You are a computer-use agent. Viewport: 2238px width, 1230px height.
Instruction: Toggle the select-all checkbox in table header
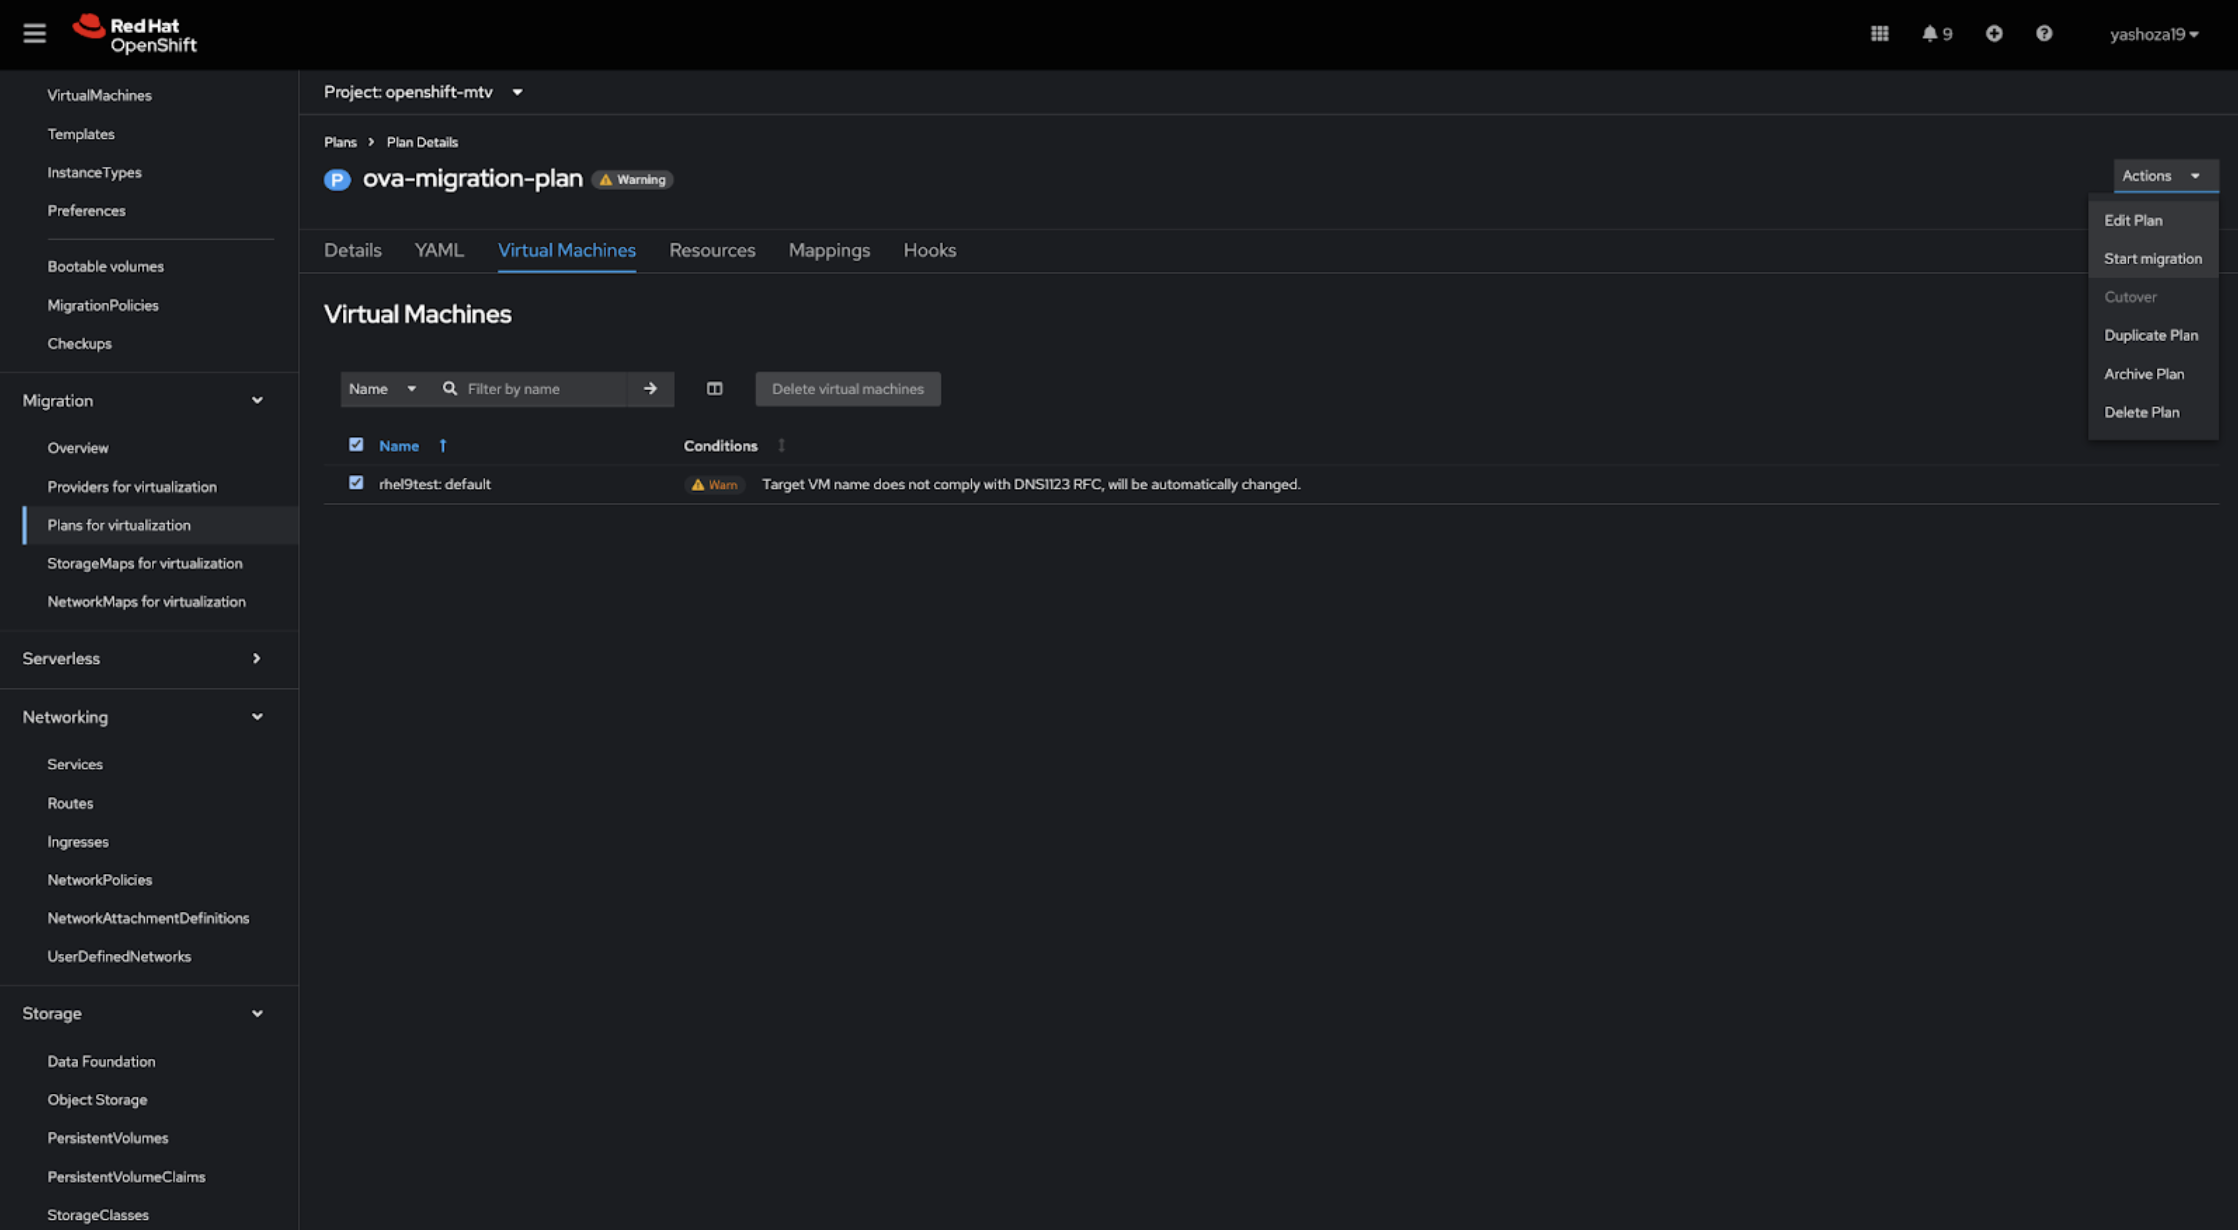[x=356, y=445]
